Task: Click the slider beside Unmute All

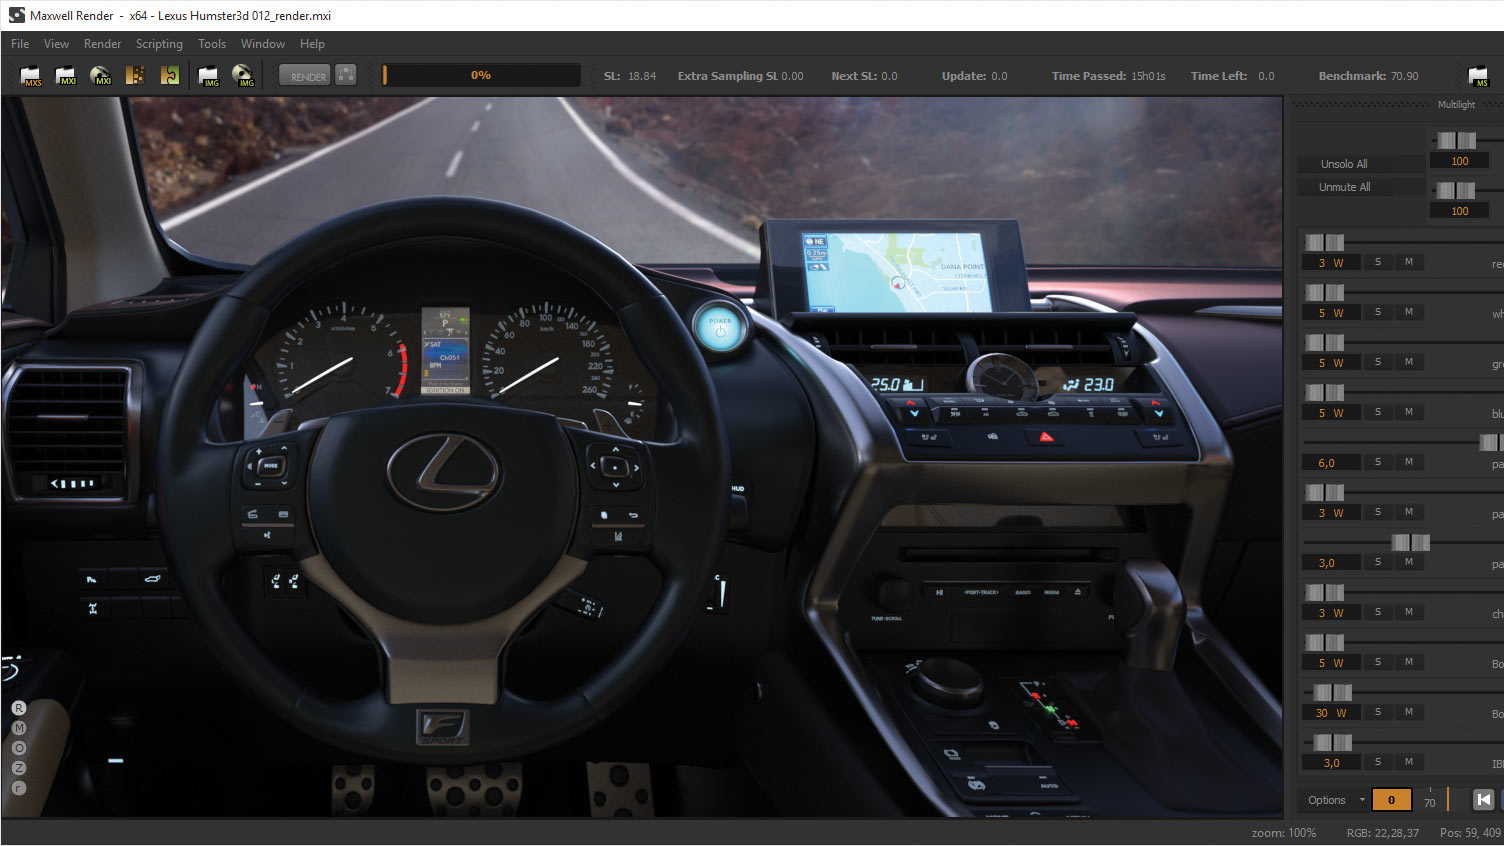Action: pos(1456,190)
